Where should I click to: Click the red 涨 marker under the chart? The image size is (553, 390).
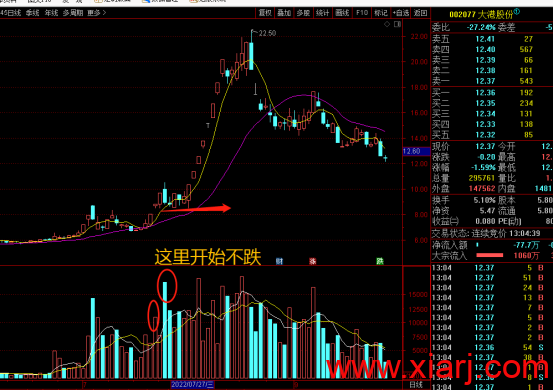pyautogui.click(x=312, y=261)
